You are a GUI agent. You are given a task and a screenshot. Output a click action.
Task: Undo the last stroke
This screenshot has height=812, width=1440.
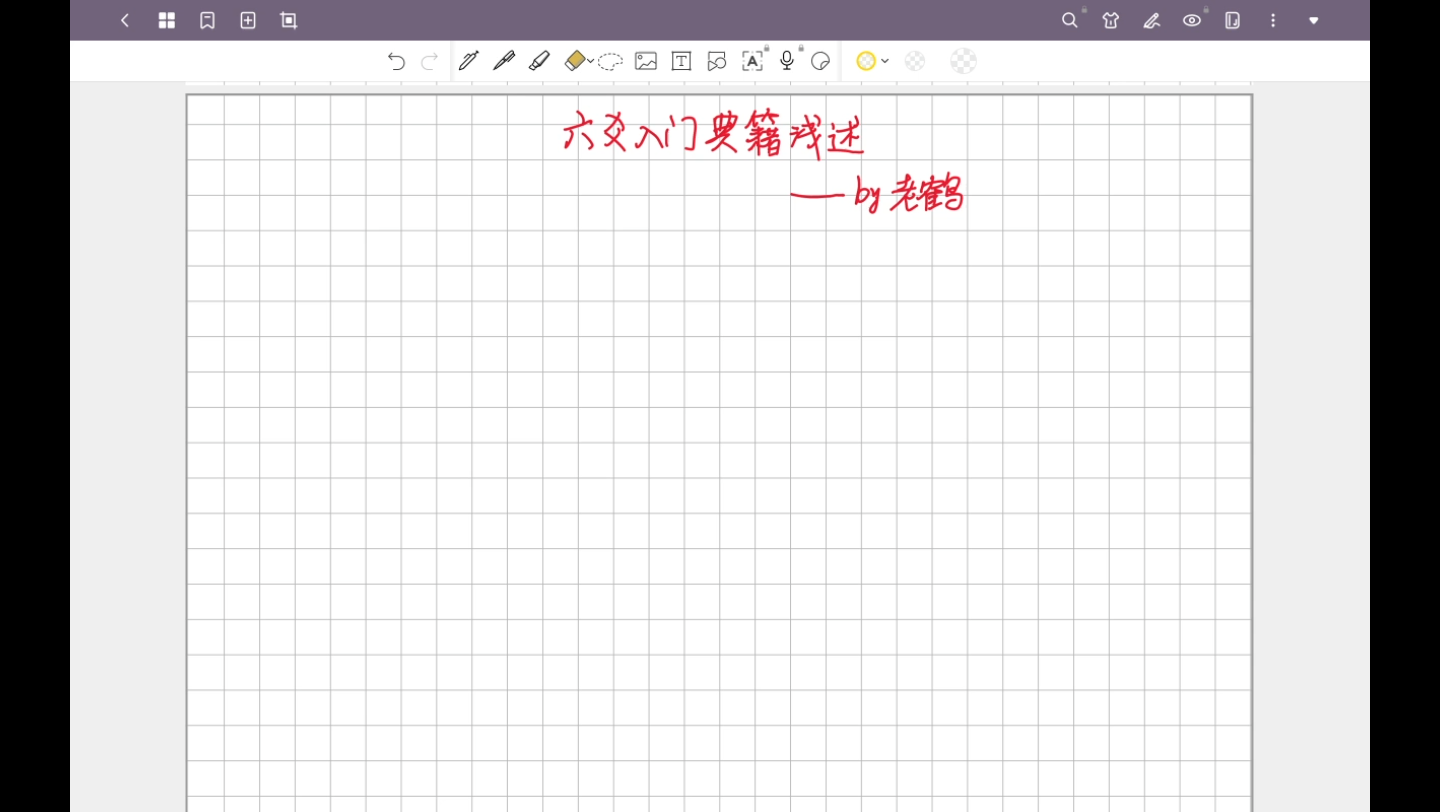click(396, 61)
